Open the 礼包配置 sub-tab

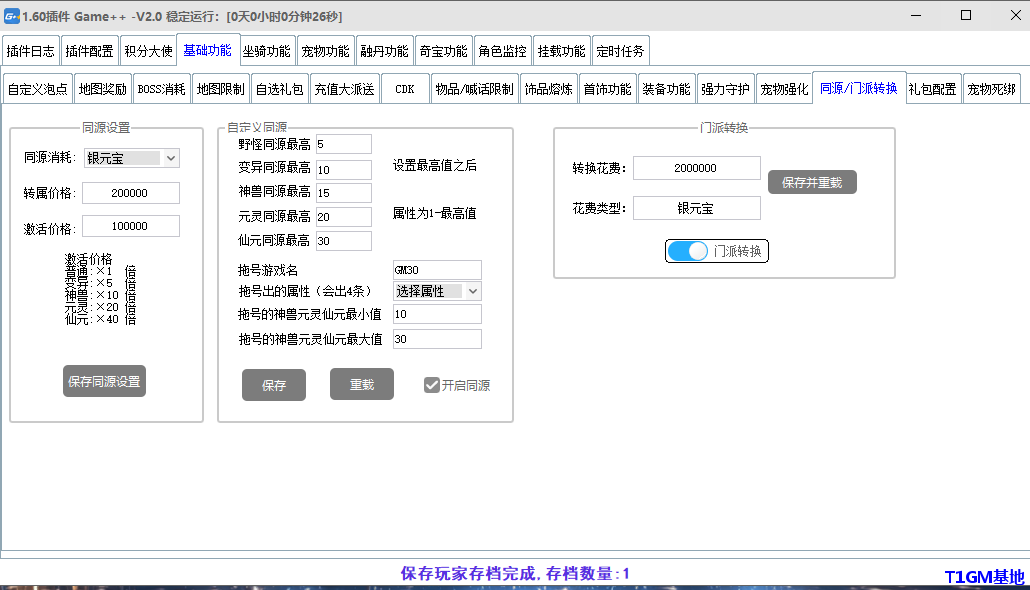click(933, 89)
